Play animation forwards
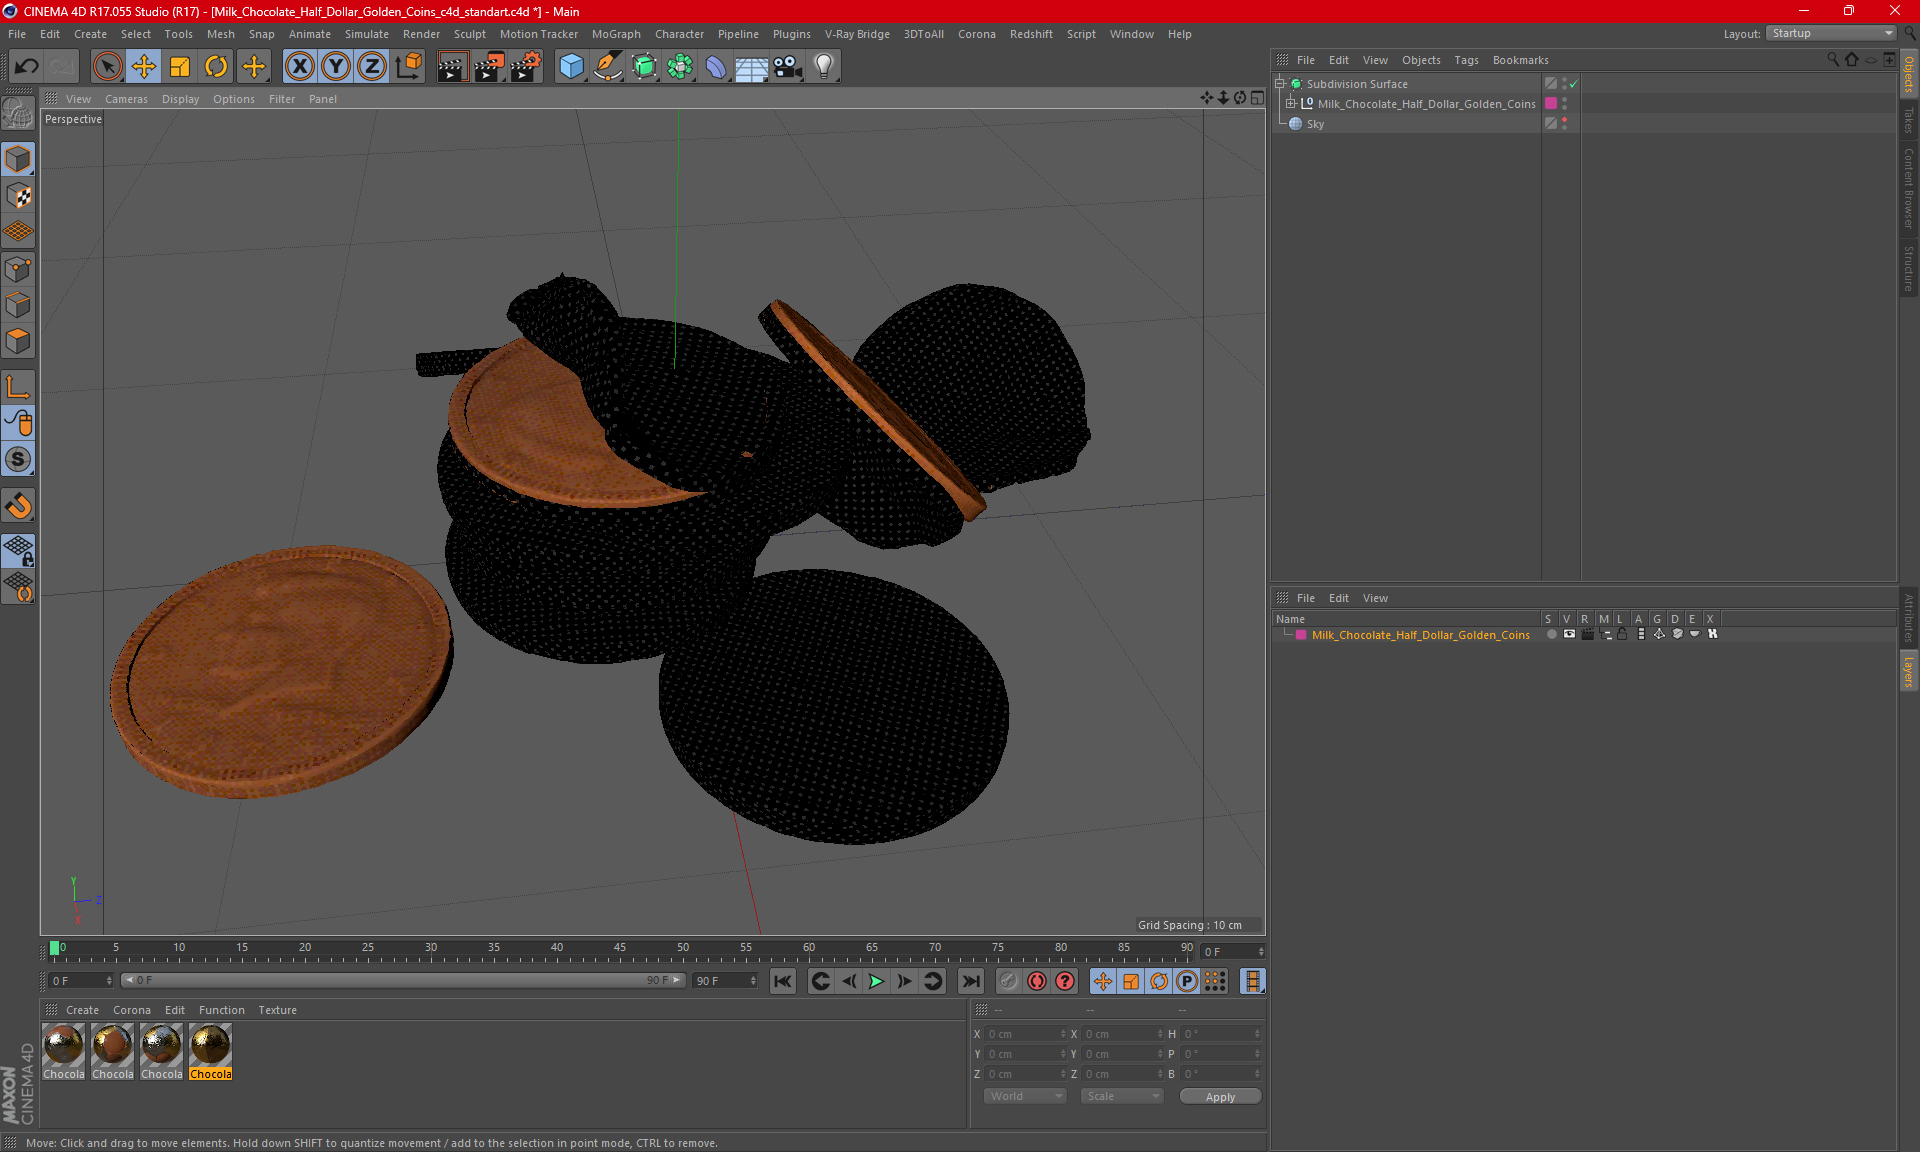 pyautogui.click(x=876, y=981)
